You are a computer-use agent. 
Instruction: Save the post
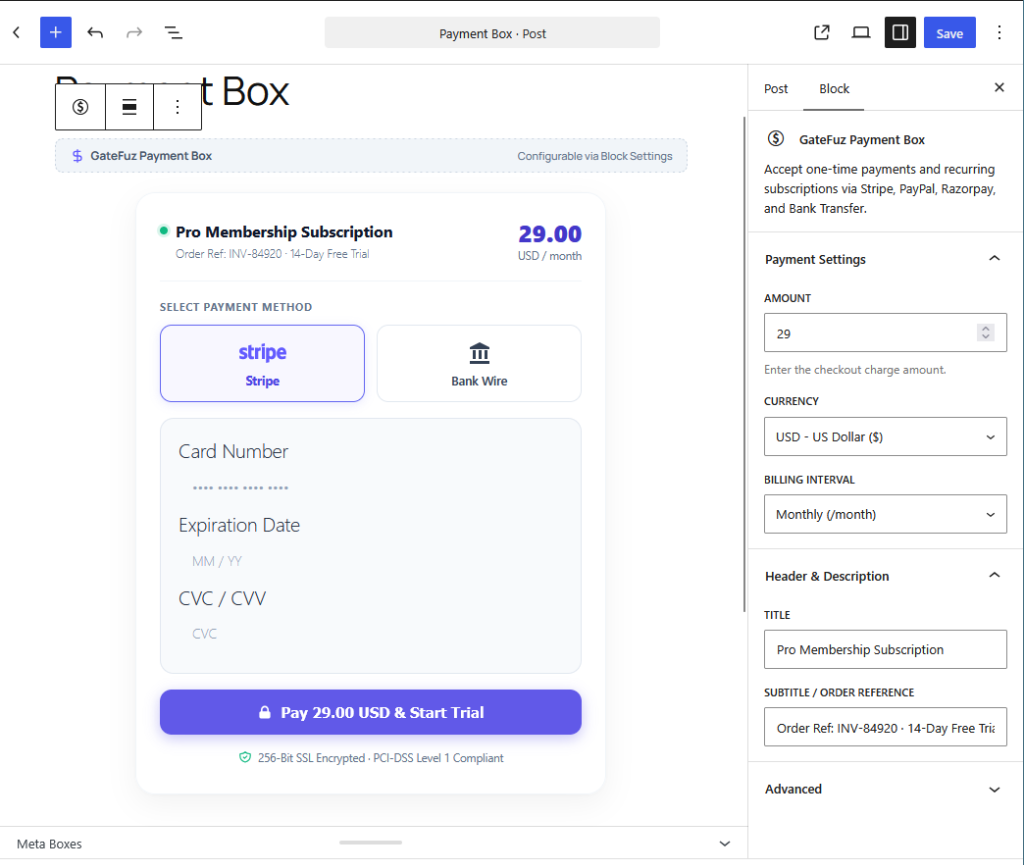(950, 33)
